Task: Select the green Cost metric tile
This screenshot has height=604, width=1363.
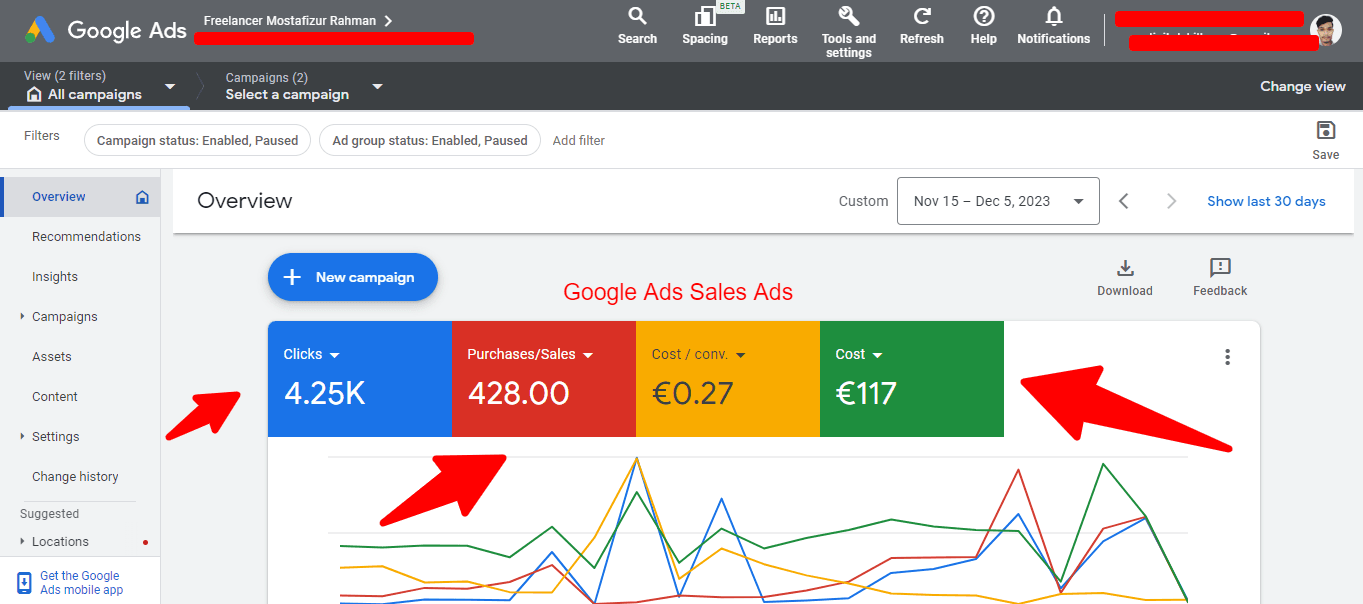Action: 911,379
